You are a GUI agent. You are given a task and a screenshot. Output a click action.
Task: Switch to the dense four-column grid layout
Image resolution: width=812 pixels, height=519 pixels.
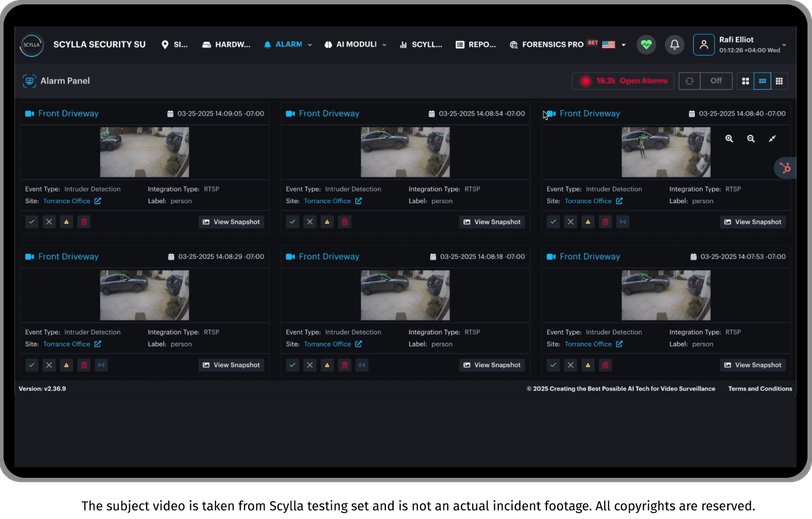(x=779, y=81)
